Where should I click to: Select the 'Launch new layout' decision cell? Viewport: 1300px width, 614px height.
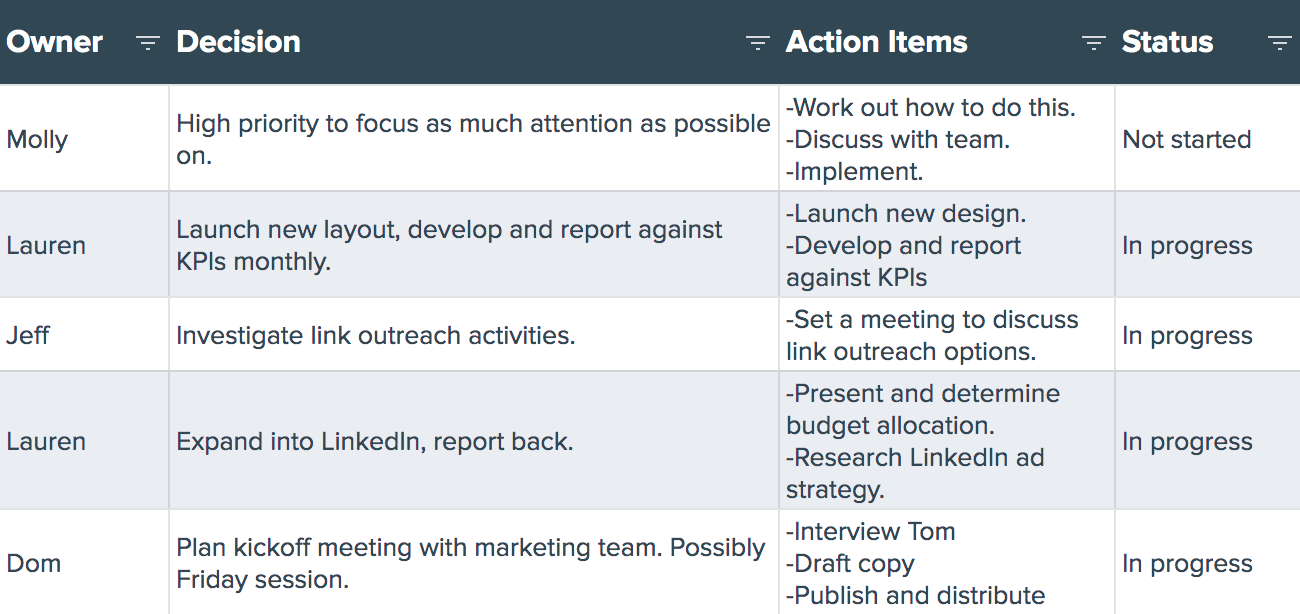[x=449, y=245]
